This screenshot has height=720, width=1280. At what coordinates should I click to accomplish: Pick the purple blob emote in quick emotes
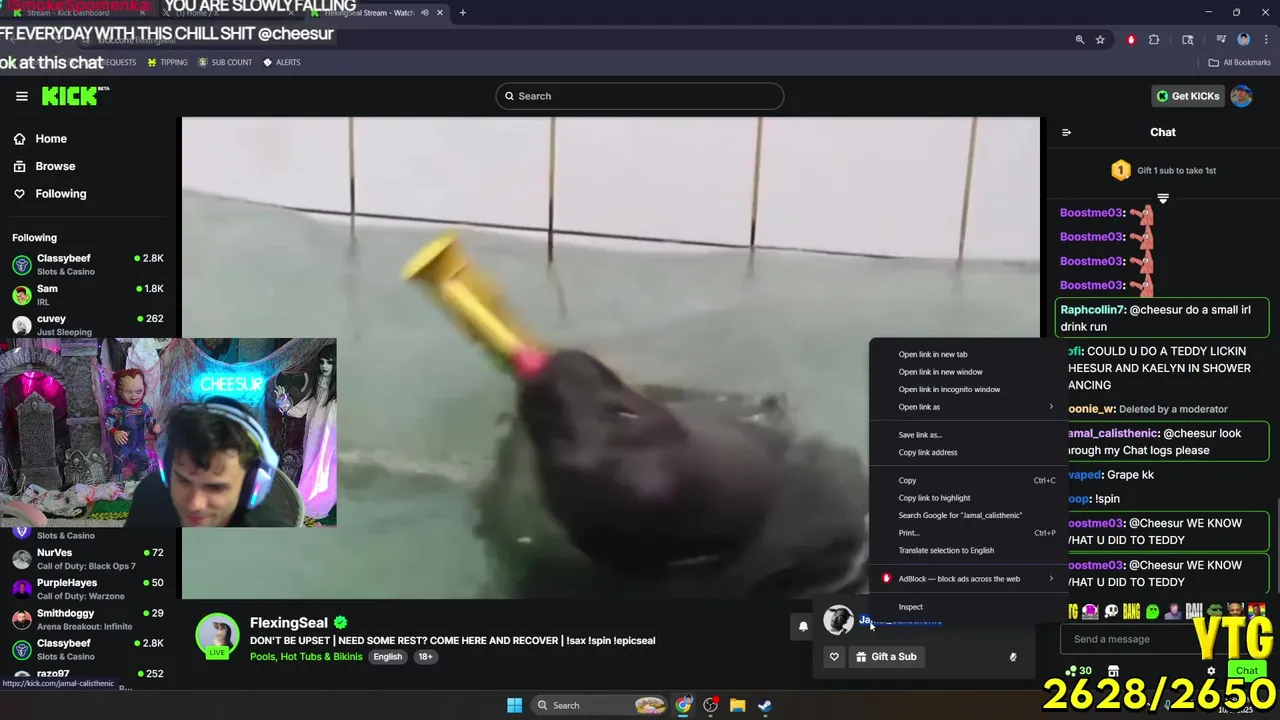[1090, 611]
